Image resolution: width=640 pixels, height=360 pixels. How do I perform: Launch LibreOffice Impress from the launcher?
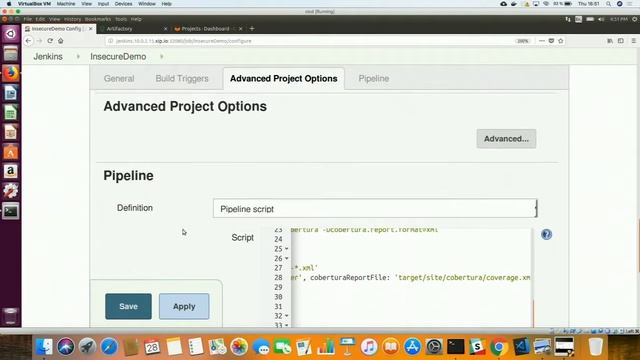pyautogui.click(x=11, y=133)
